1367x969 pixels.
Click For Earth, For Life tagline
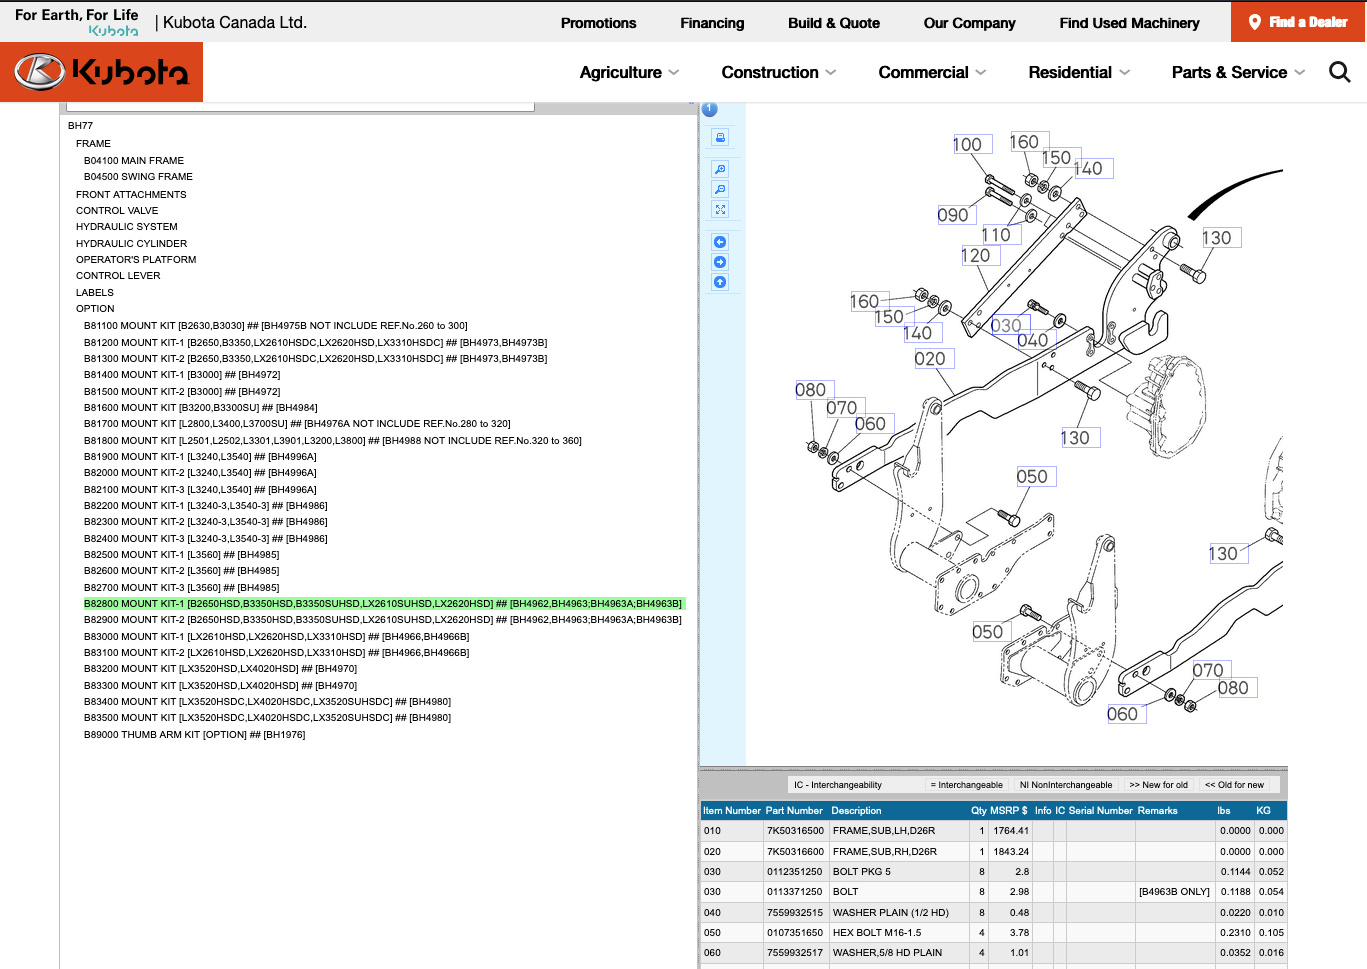77,15
